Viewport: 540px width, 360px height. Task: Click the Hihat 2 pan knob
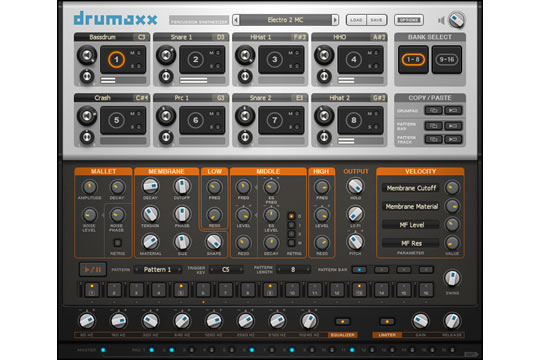324,137
